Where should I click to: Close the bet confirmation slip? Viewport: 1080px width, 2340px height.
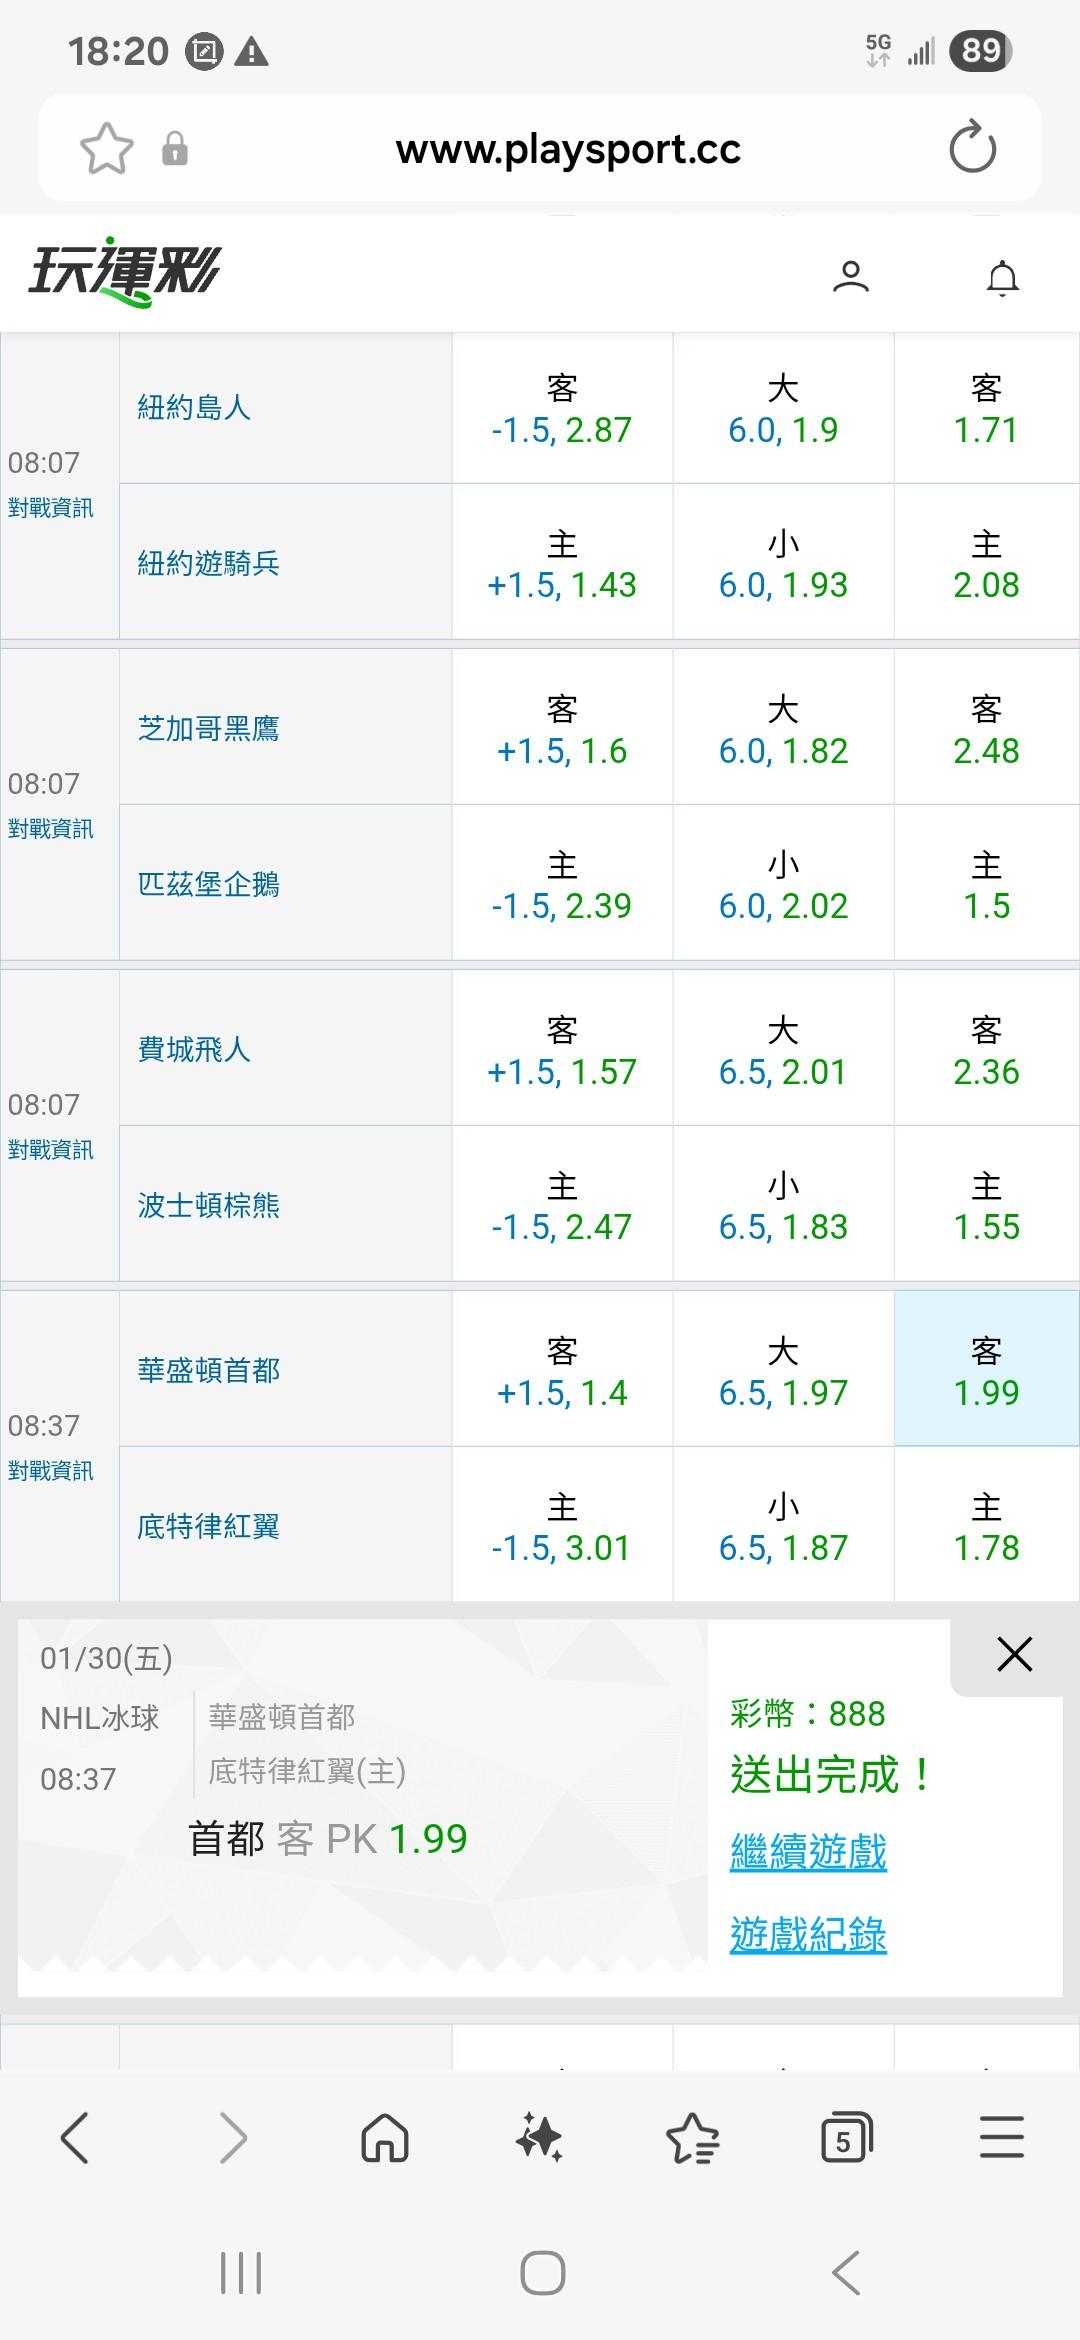[x=1014, y=1655]
